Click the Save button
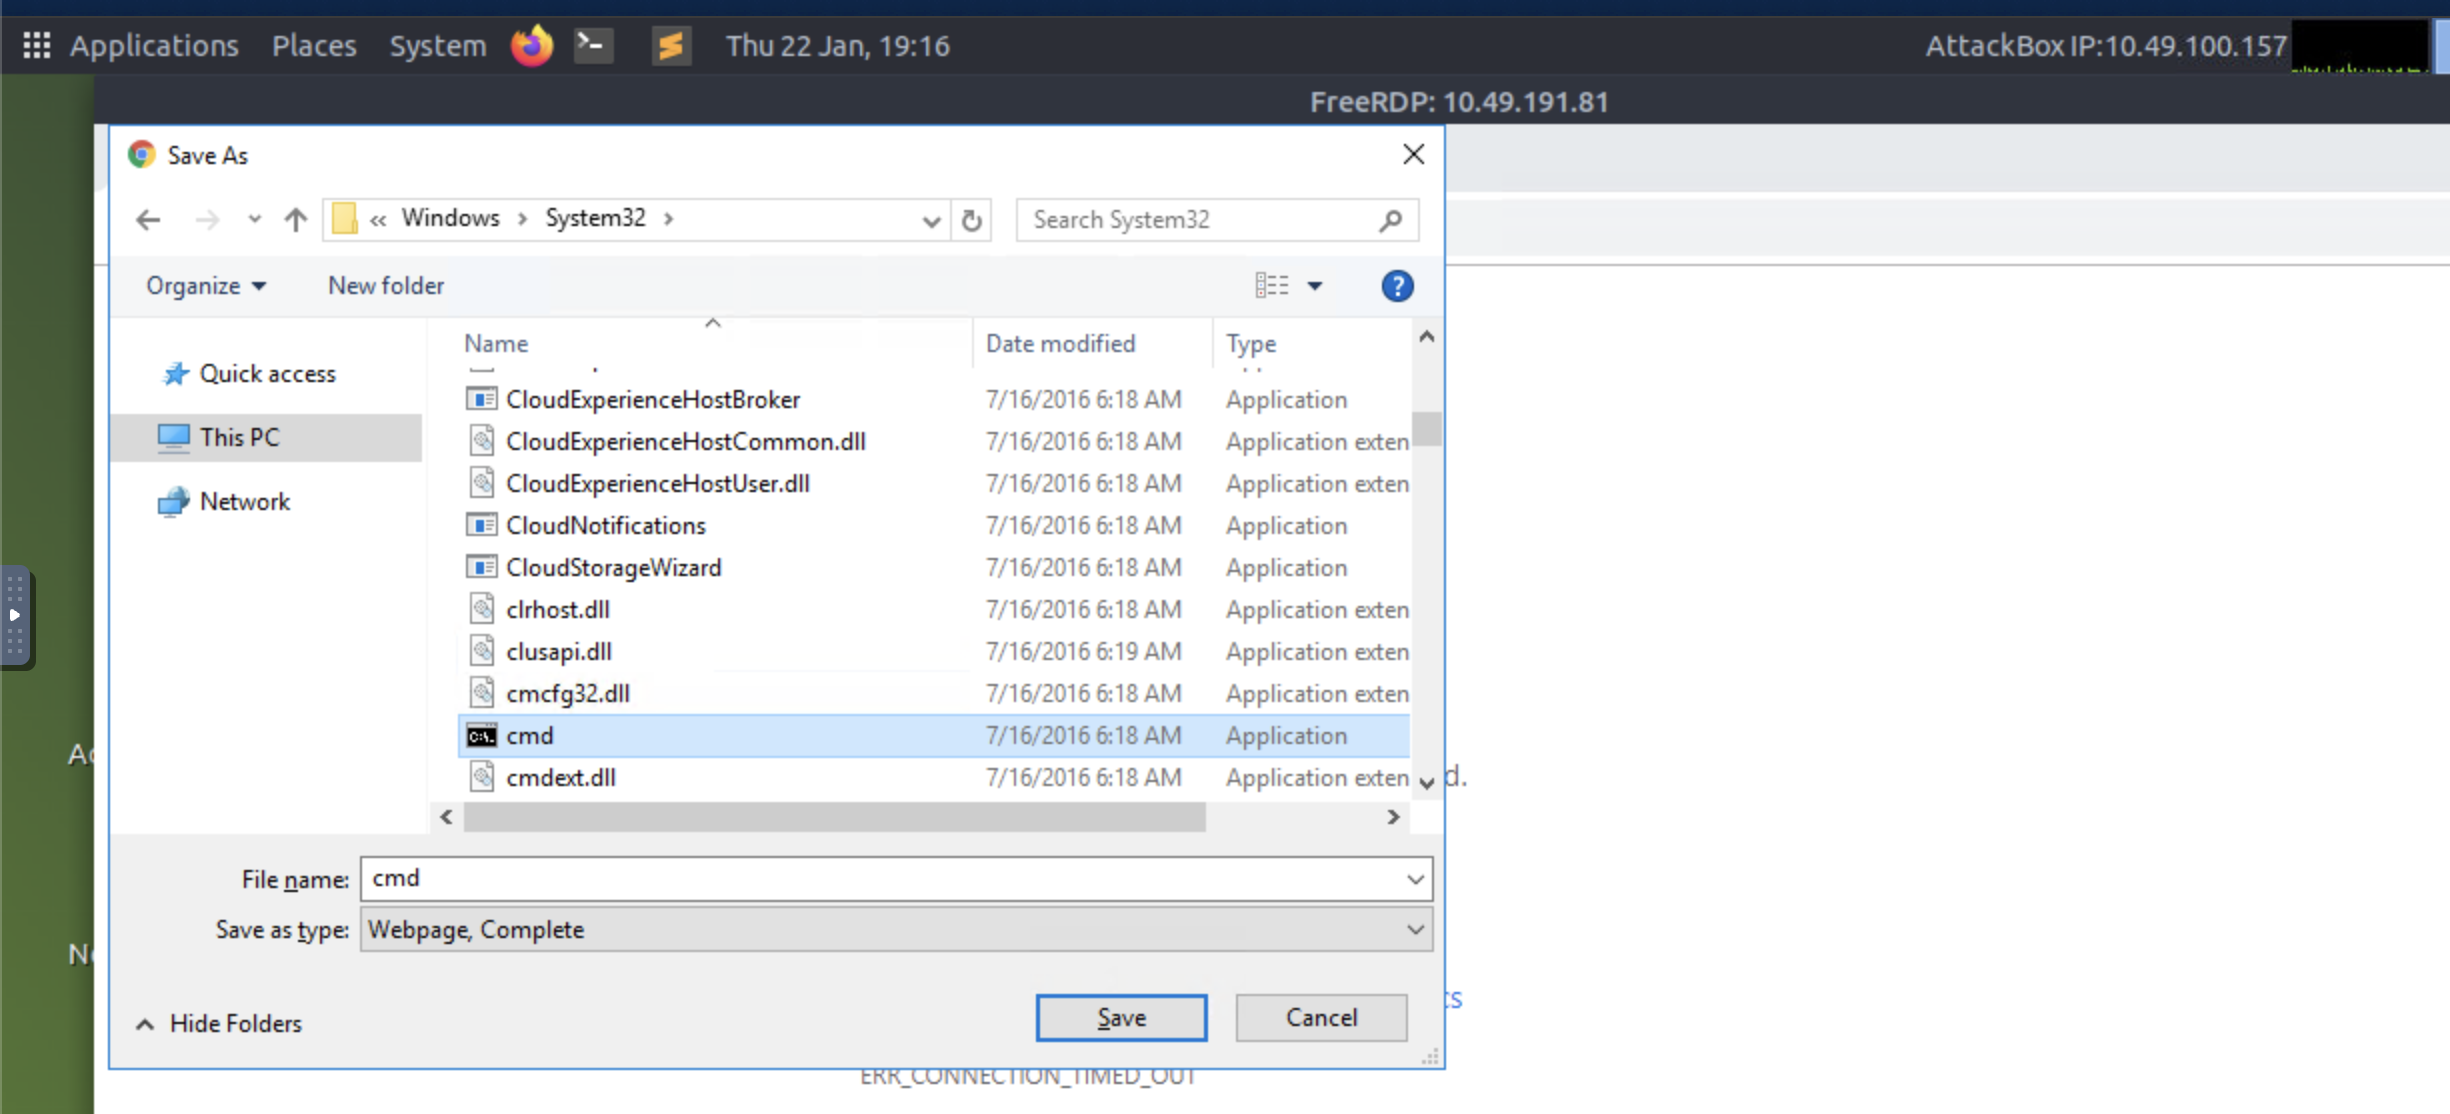 tap(1121, 1018)
